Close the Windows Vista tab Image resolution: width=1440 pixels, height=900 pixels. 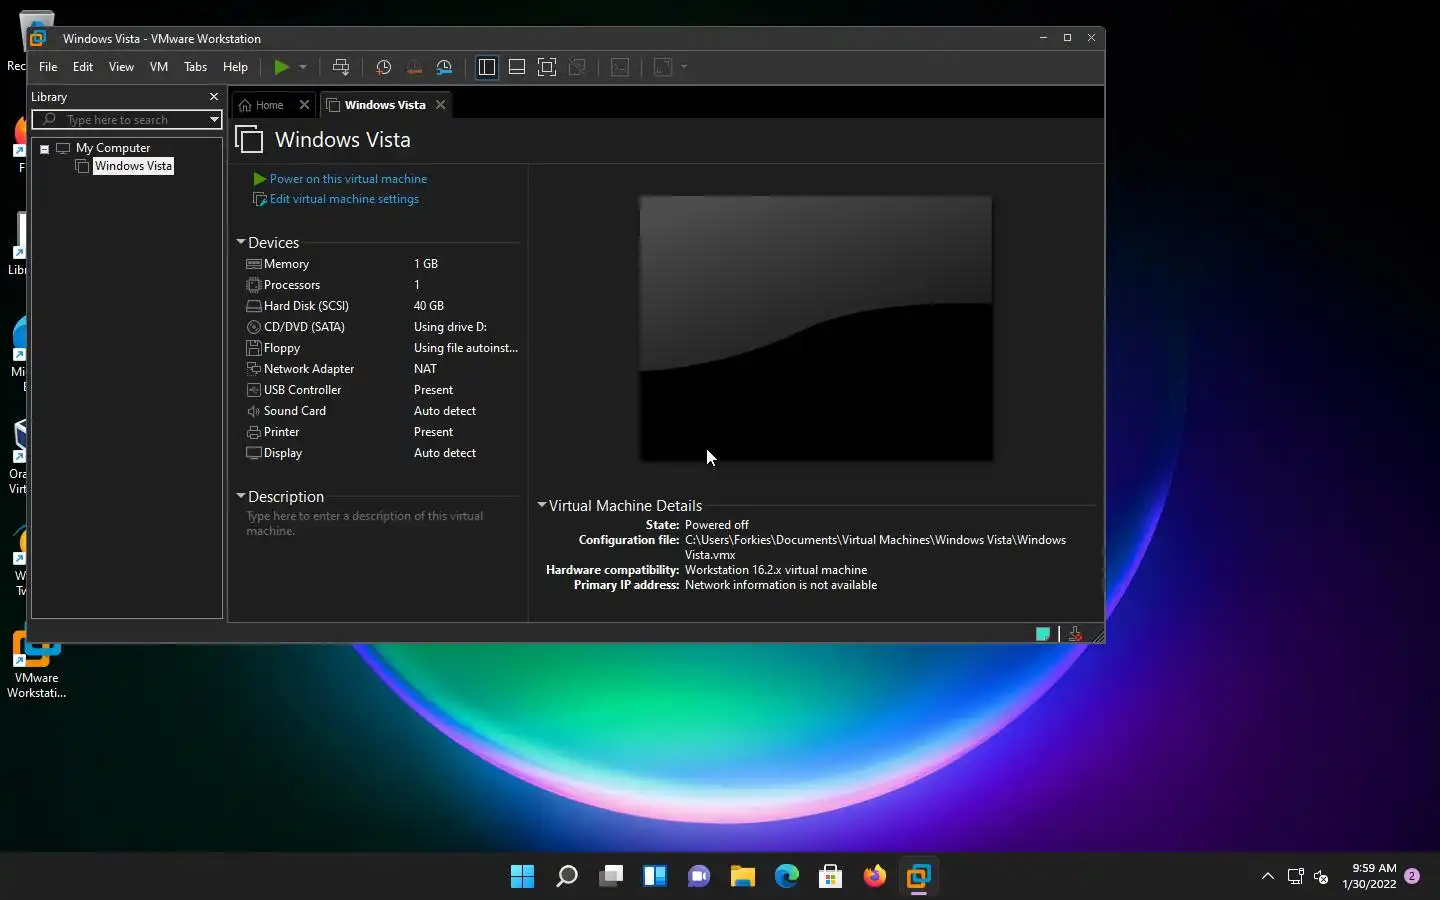tap(440, 105)
